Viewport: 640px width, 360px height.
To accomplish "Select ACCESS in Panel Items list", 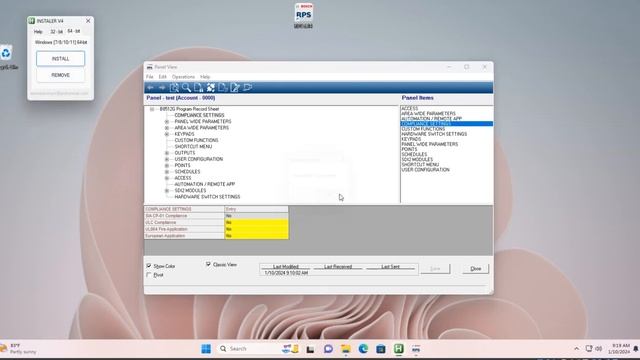I will tap(409, 109).
